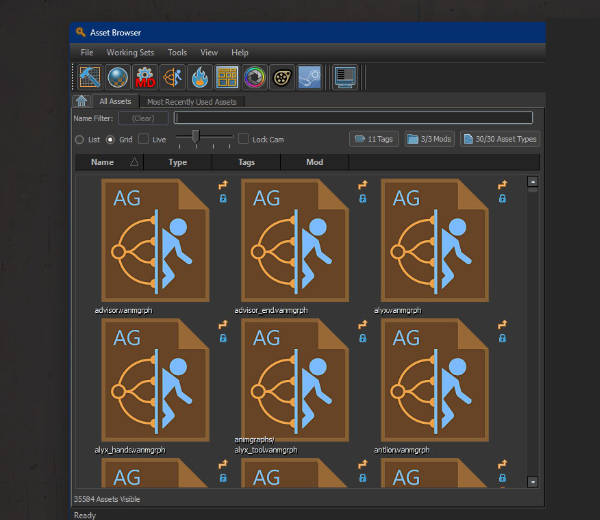600x520 pixels.
Task: Click the Tags column header
Action: tap(246, 162)
